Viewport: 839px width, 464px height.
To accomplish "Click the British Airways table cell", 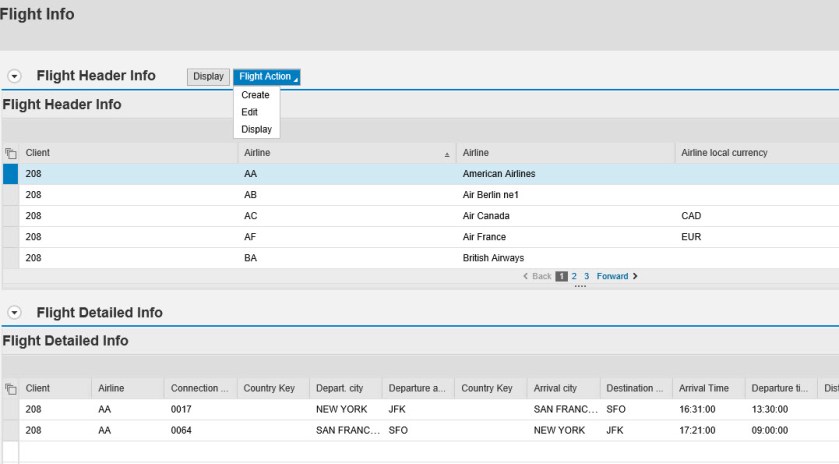I will pos(493,258).
